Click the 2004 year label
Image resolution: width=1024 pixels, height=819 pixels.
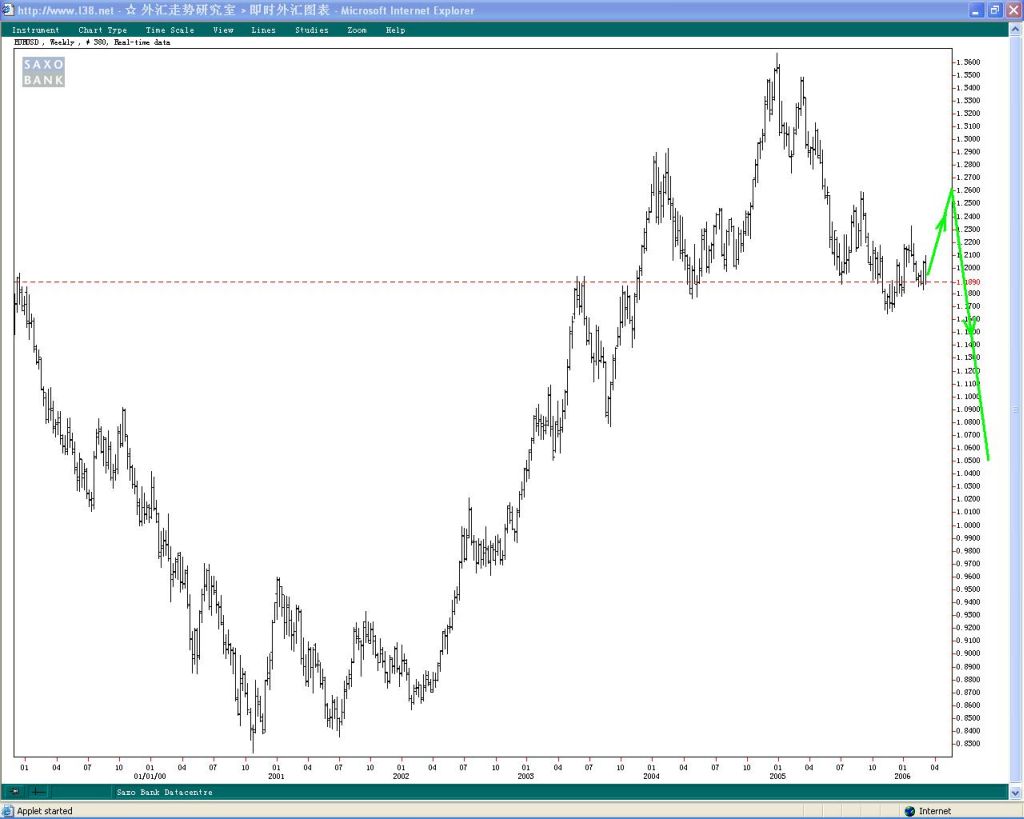point(651,777)
